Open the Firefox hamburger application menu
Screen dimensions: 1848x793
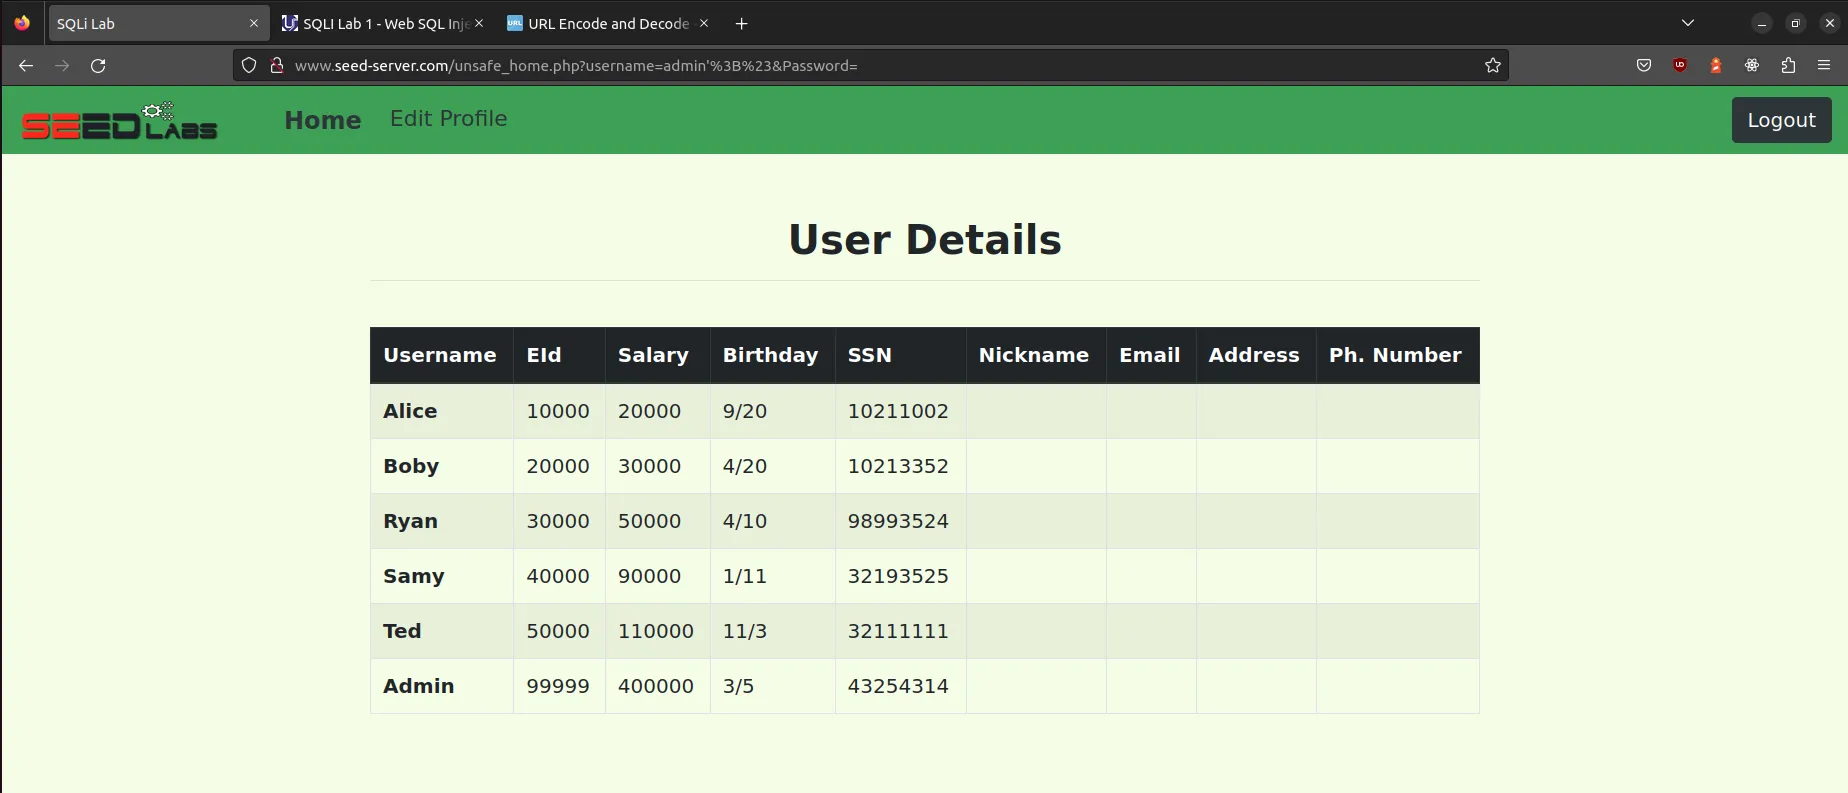coord(1824,66)
